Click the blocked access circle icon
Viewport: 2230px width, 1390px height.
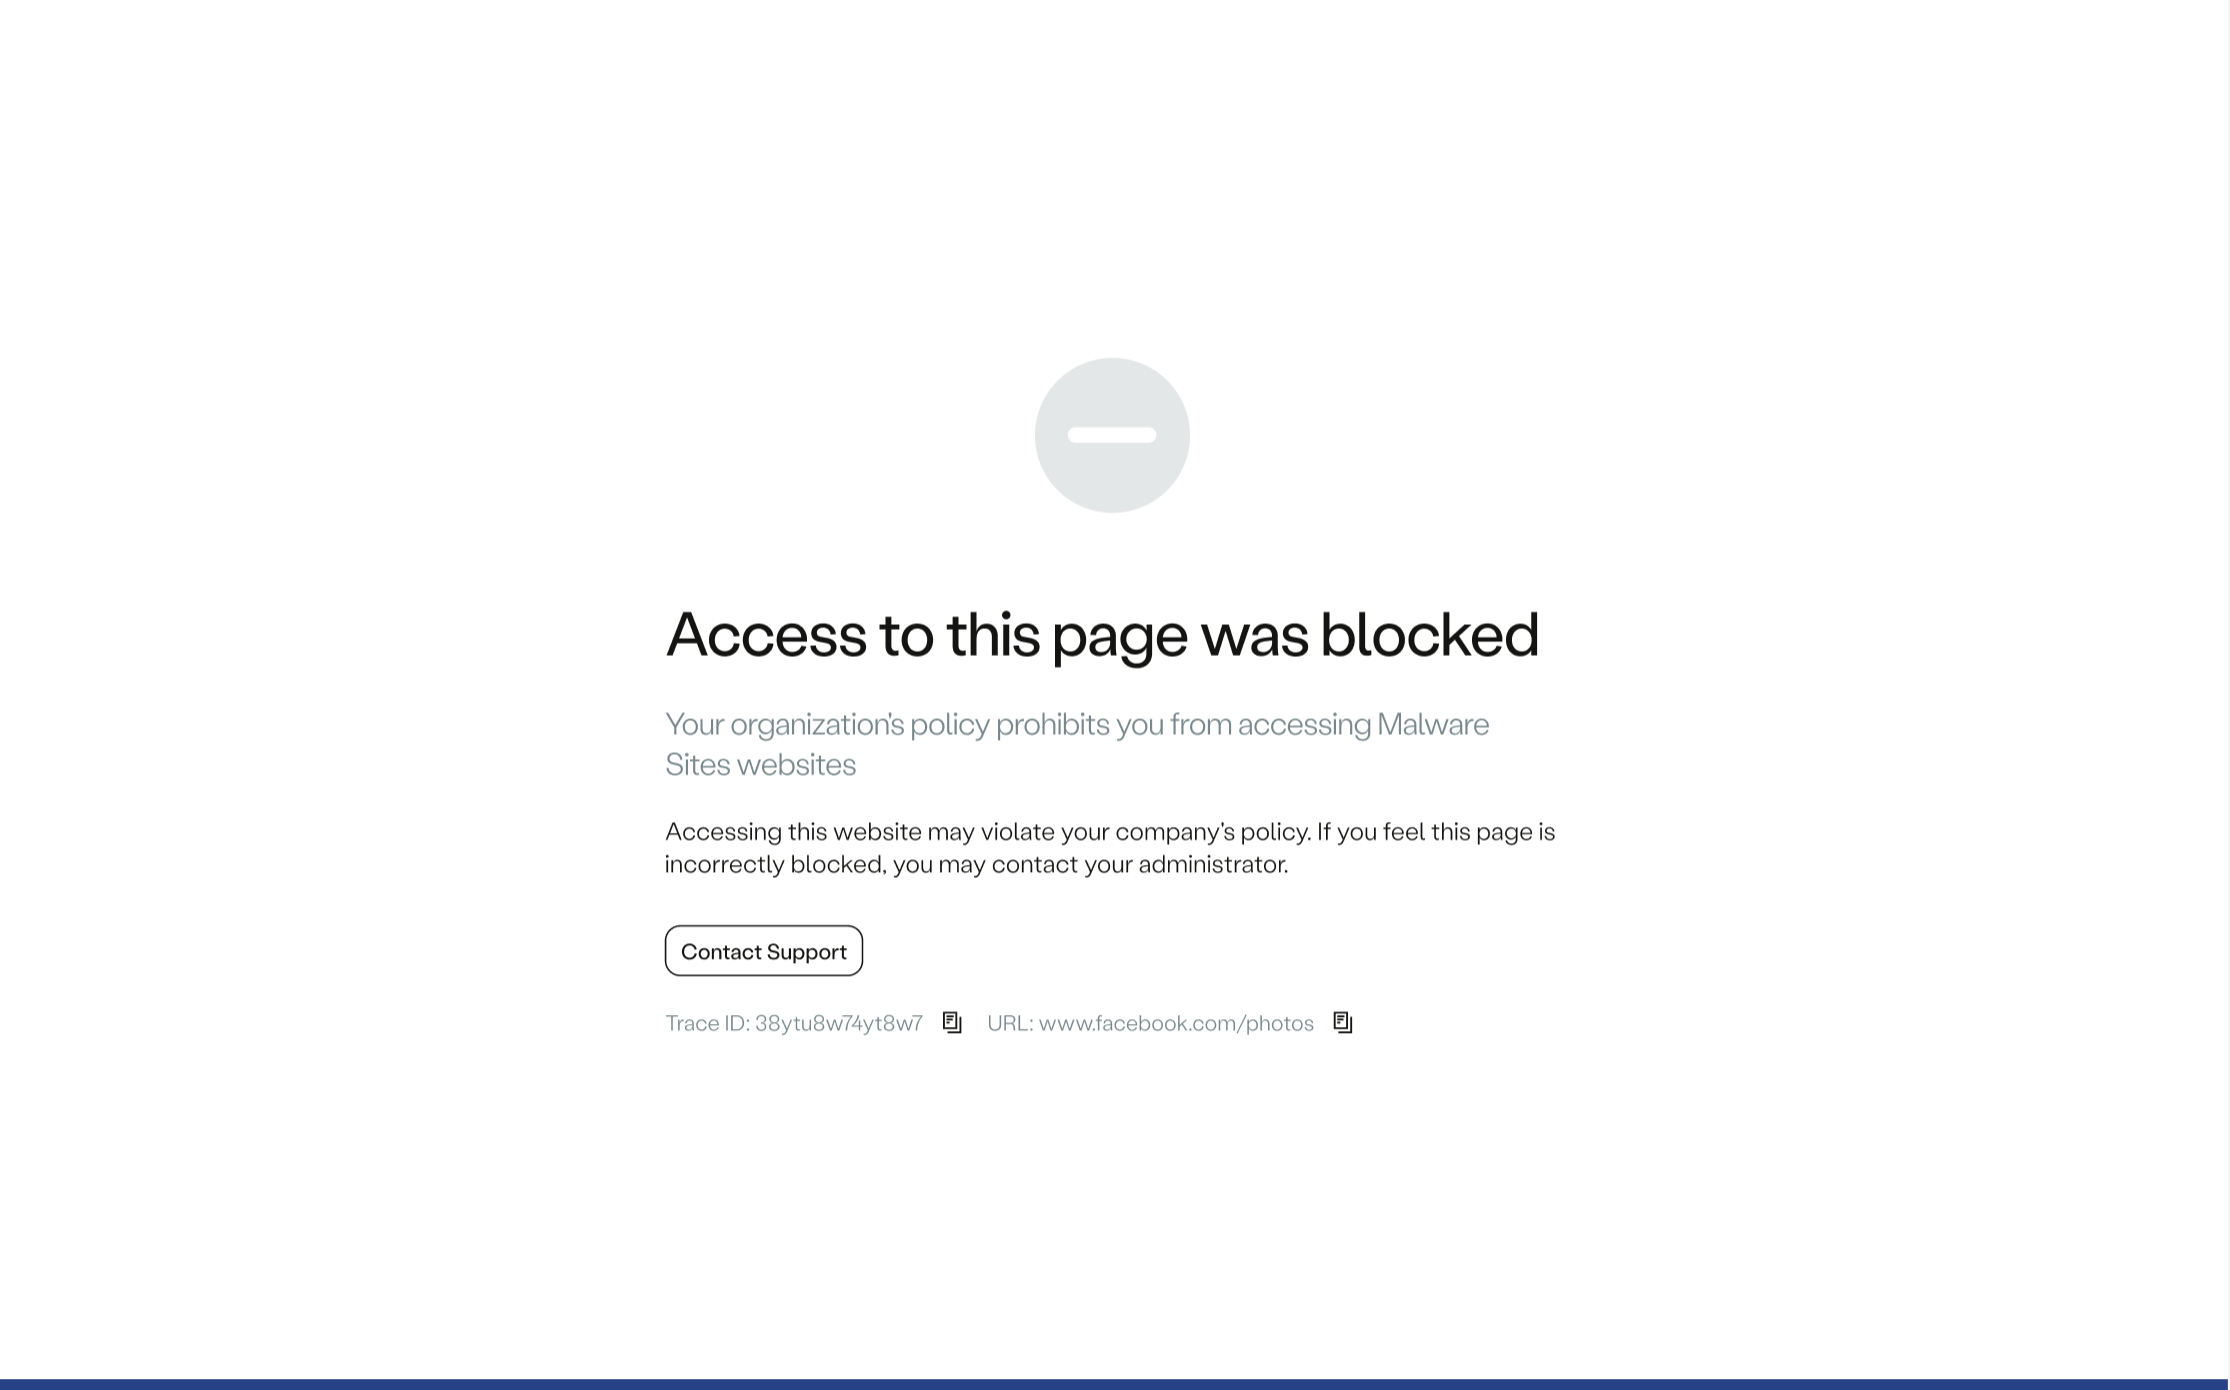[x=1111, y=434]
